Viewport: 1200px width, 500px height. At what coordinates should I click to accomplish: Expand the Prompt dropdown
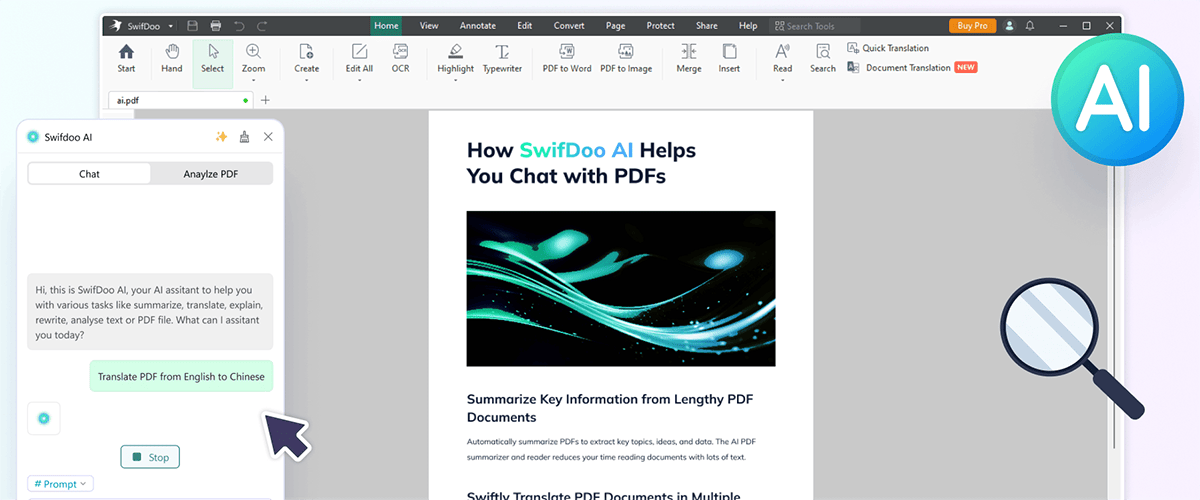(x=60, y=484)
